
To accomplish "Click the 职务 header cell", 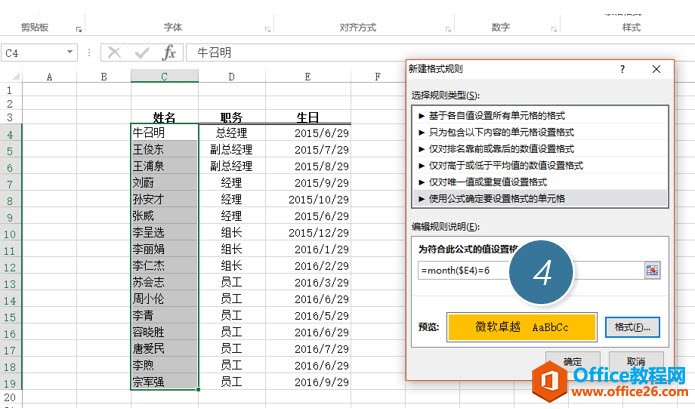I will tap(231, 117).
